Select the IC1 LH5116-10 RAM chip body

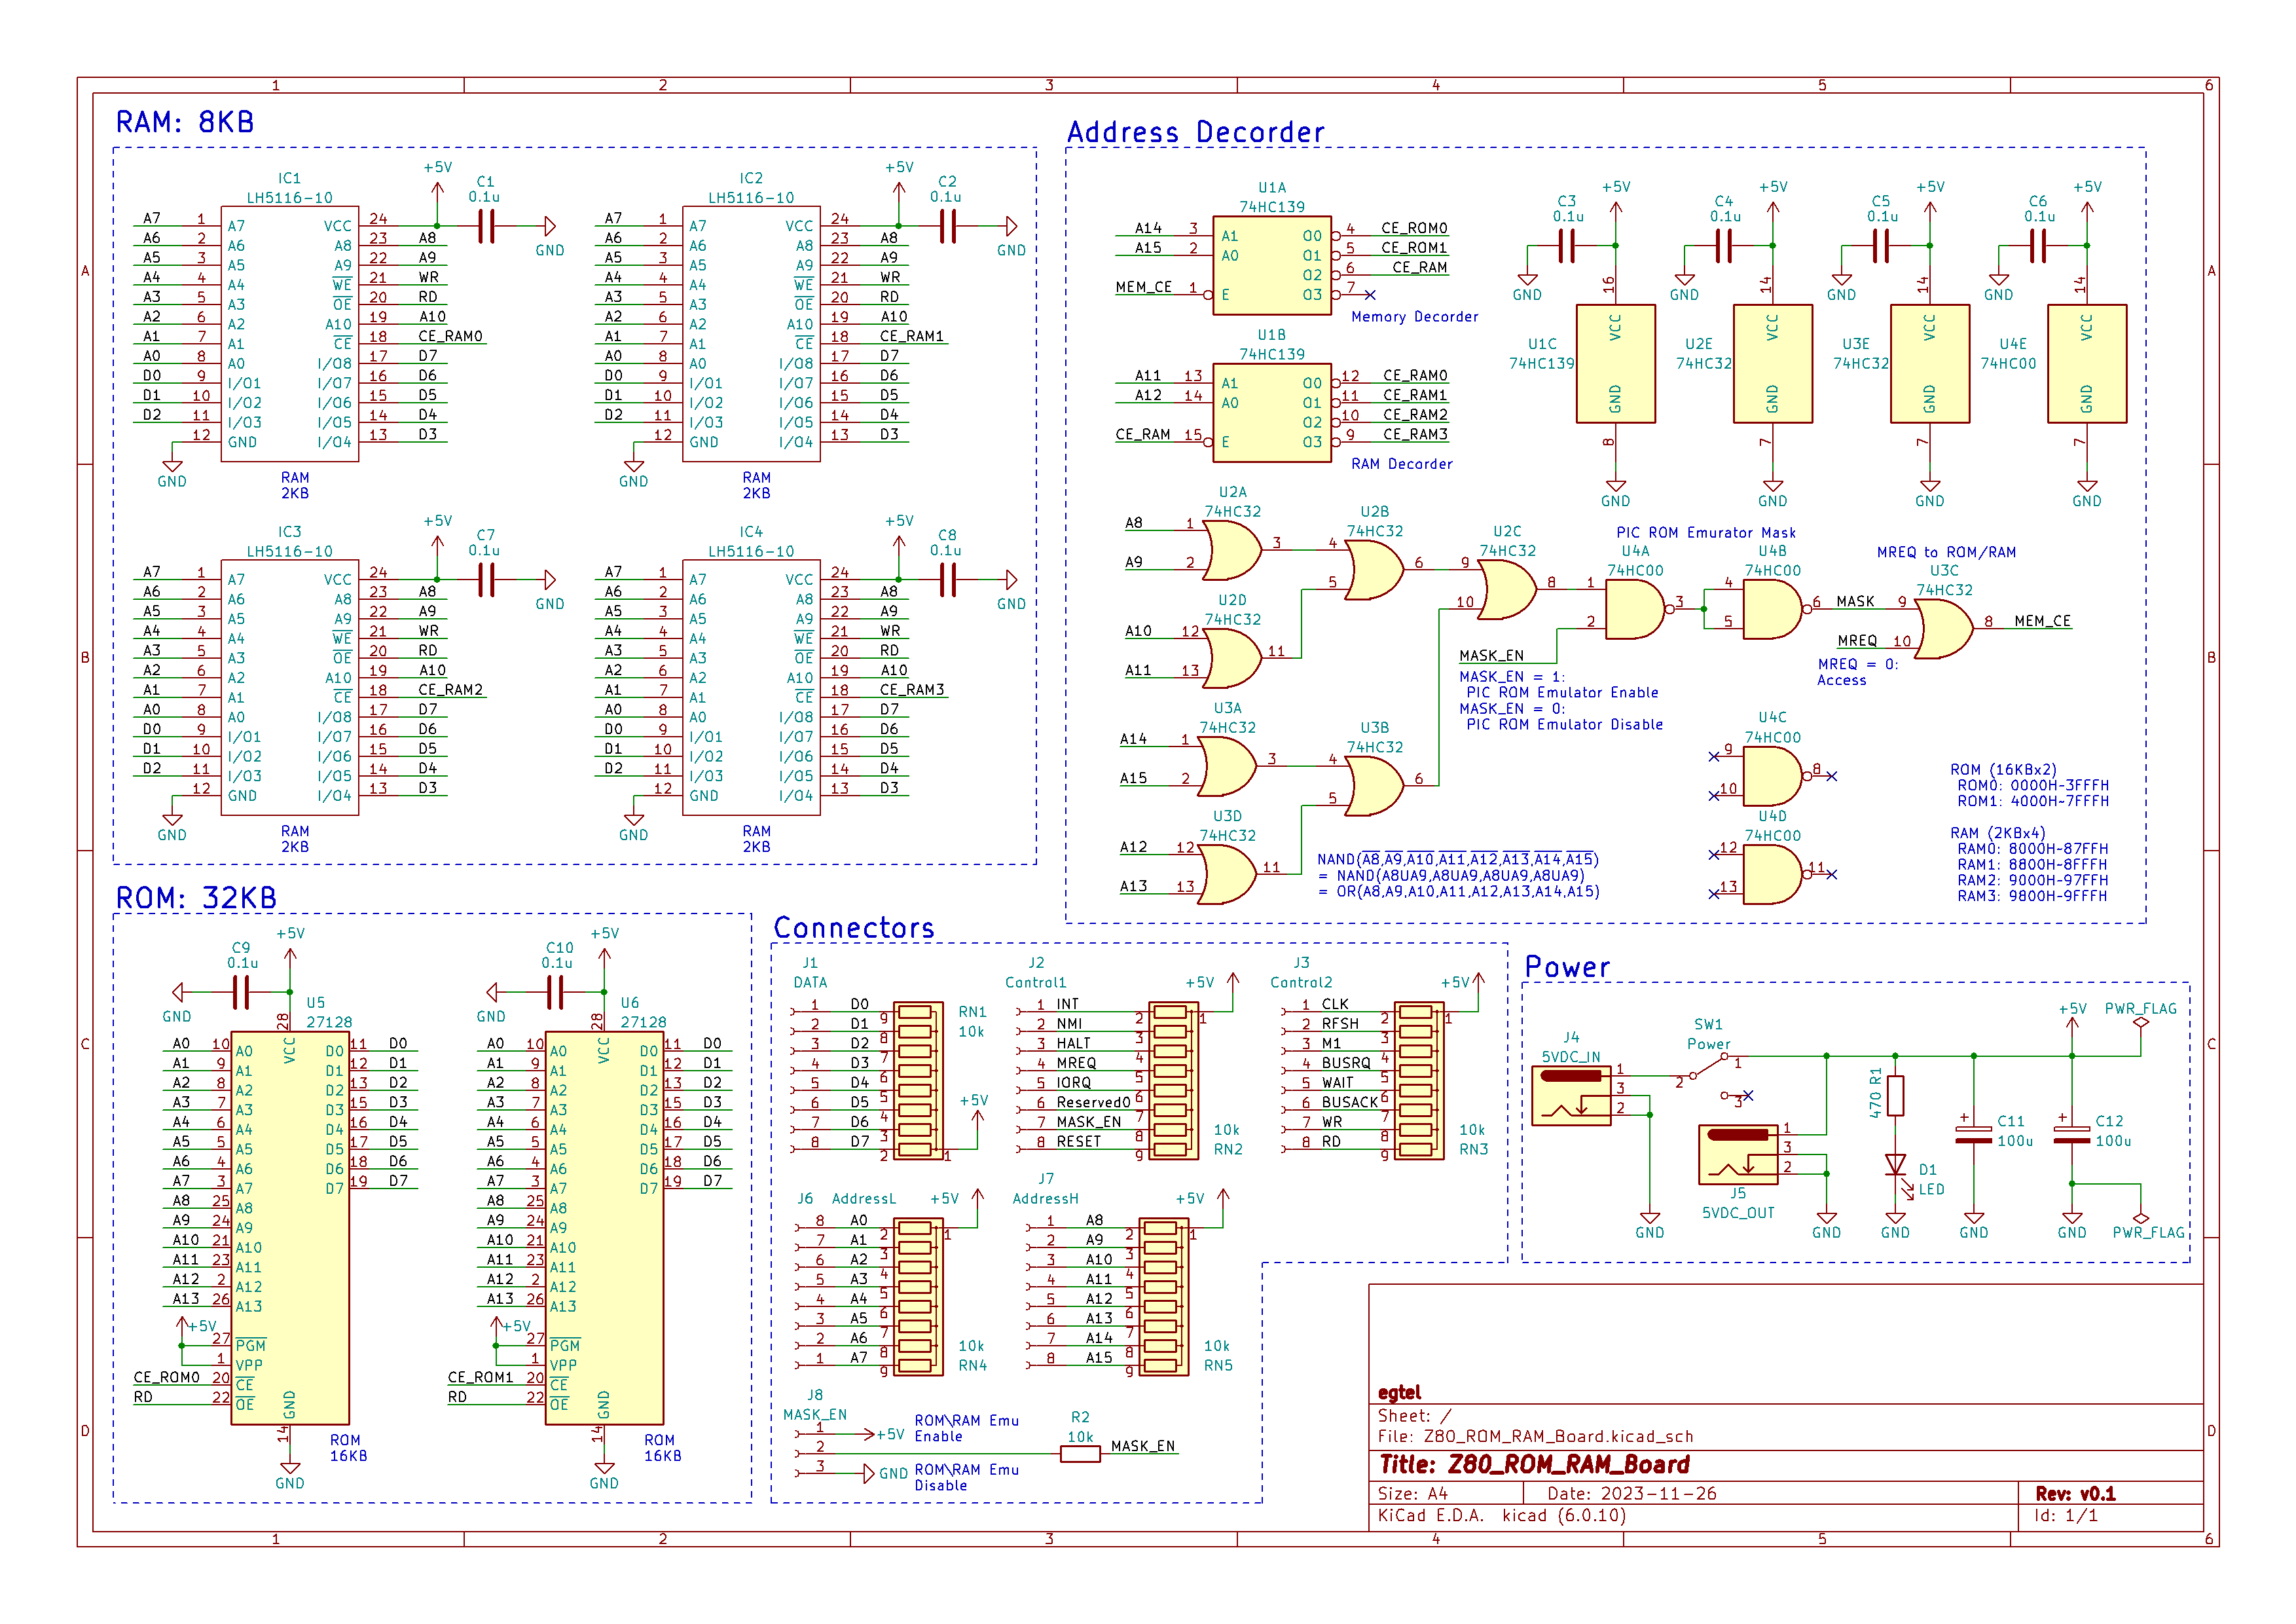[x=289, y=334]
